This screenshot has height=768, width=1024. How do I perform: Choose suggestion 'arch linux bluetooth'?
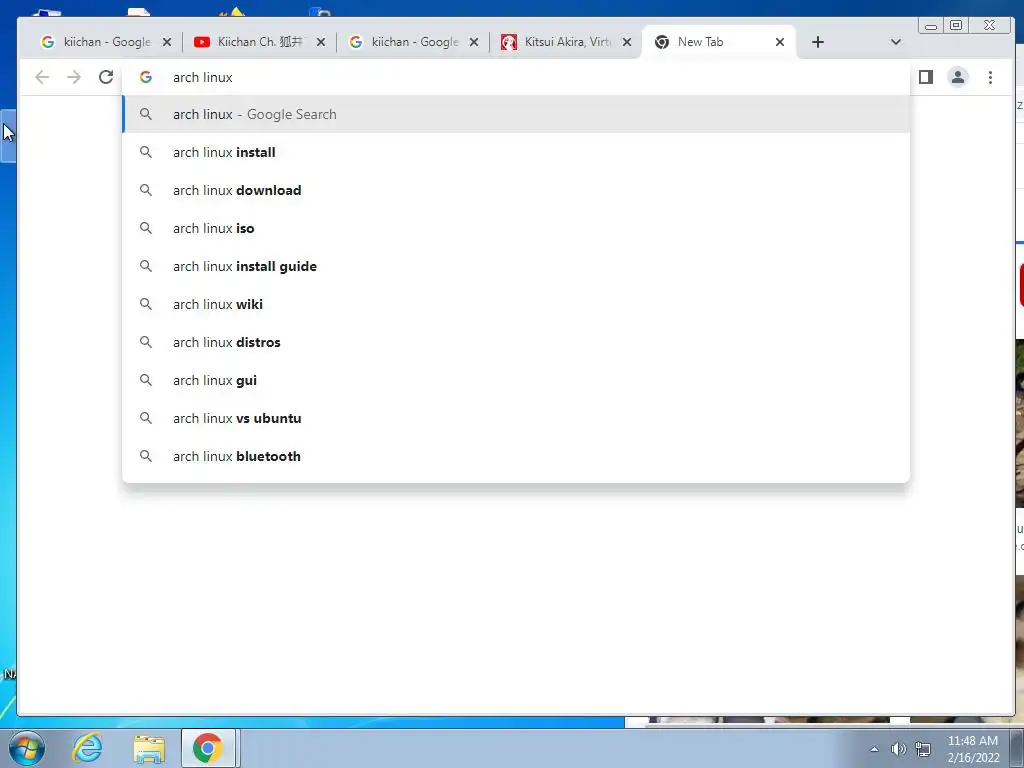coord(516,456)
